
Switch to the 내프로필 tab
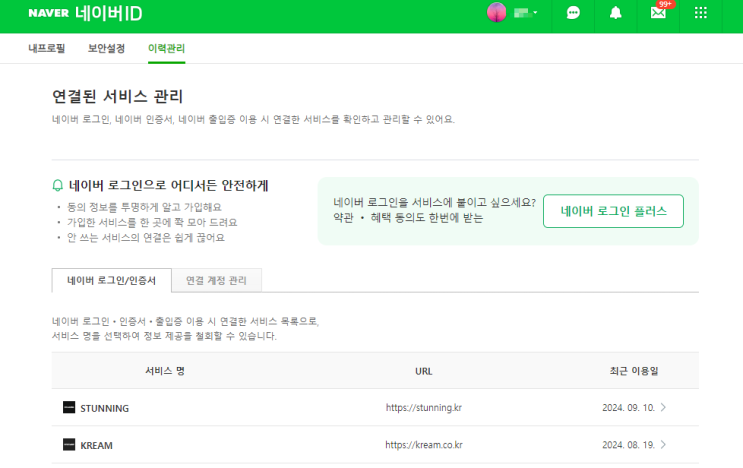(x=46, y=48)
